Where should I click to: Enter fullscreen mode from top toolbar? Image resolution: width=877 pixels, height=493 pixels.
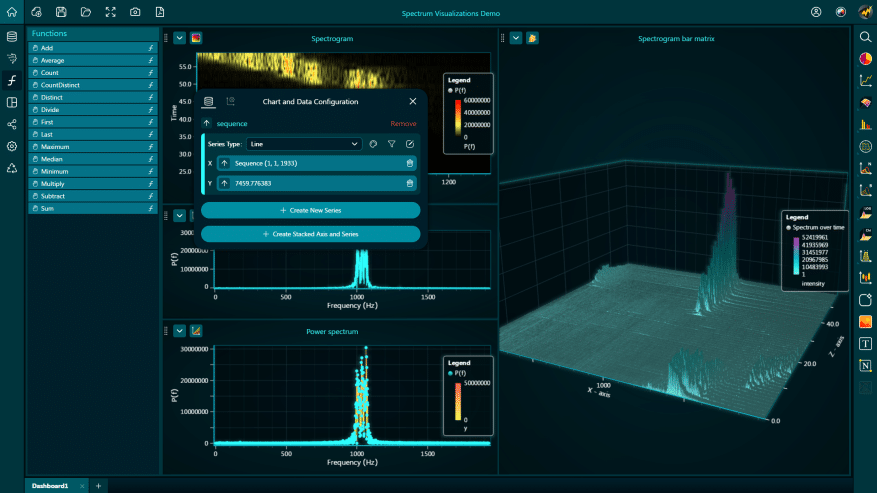110,12
